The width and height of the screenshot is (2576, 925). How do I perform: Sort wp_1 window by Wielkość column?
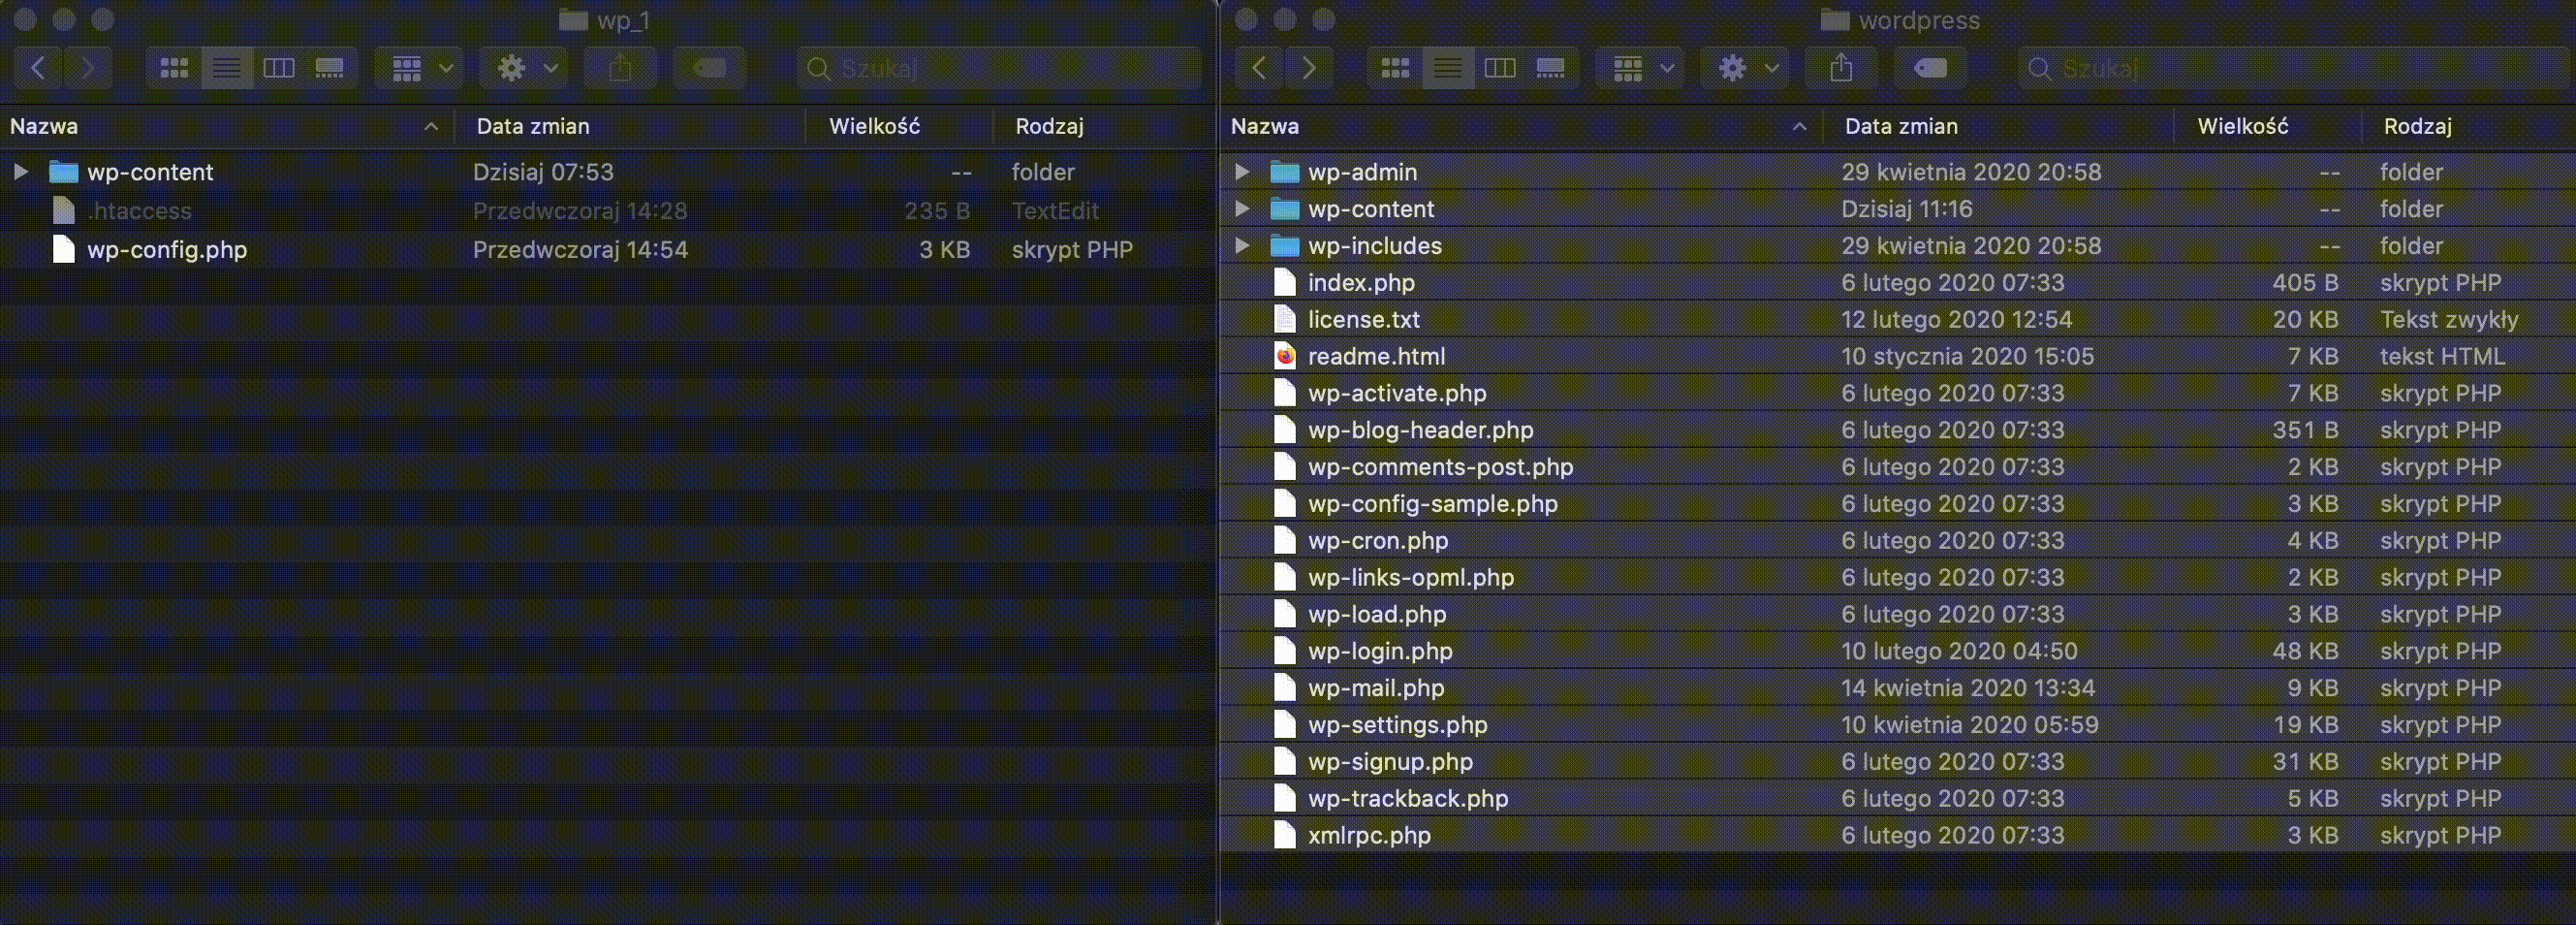pyautogui.click(x=899, y=126)
